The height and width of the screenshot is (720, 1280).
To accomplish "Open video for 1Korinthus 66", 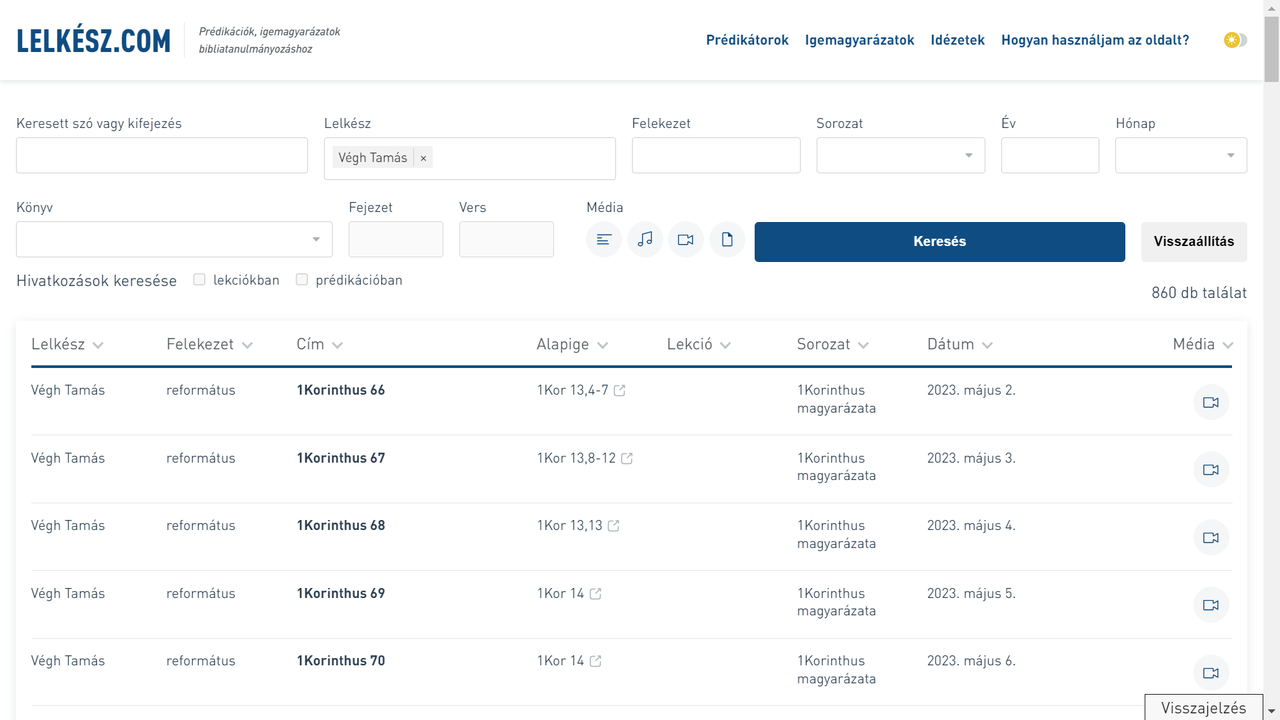I will pos(1211,402).
